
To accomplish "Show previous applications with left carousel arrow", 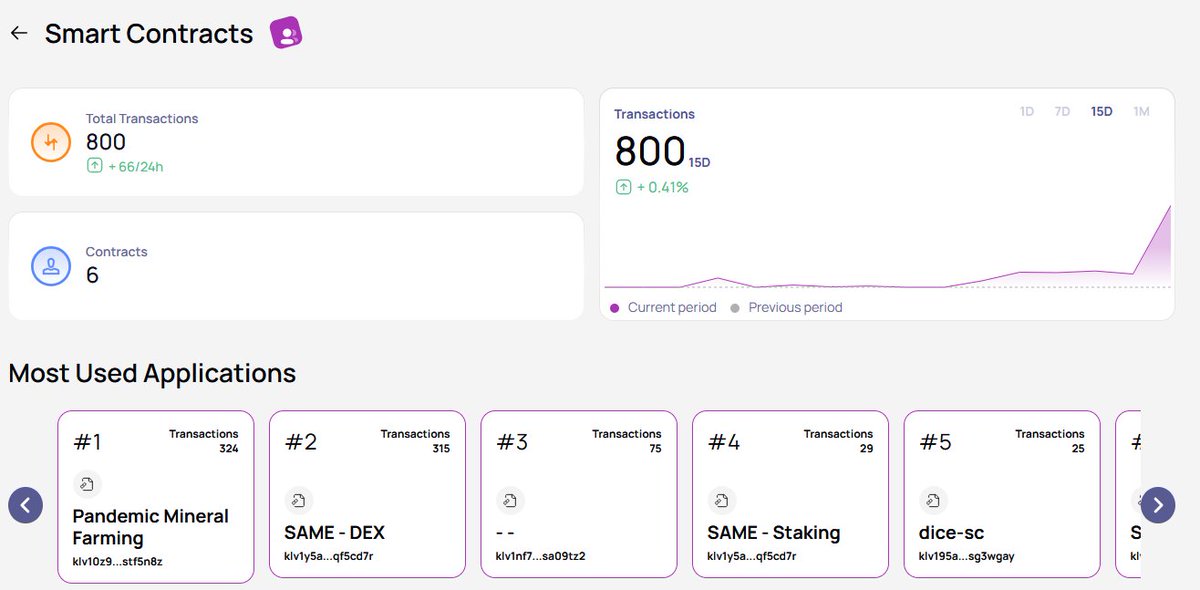I will click(26, 505).
